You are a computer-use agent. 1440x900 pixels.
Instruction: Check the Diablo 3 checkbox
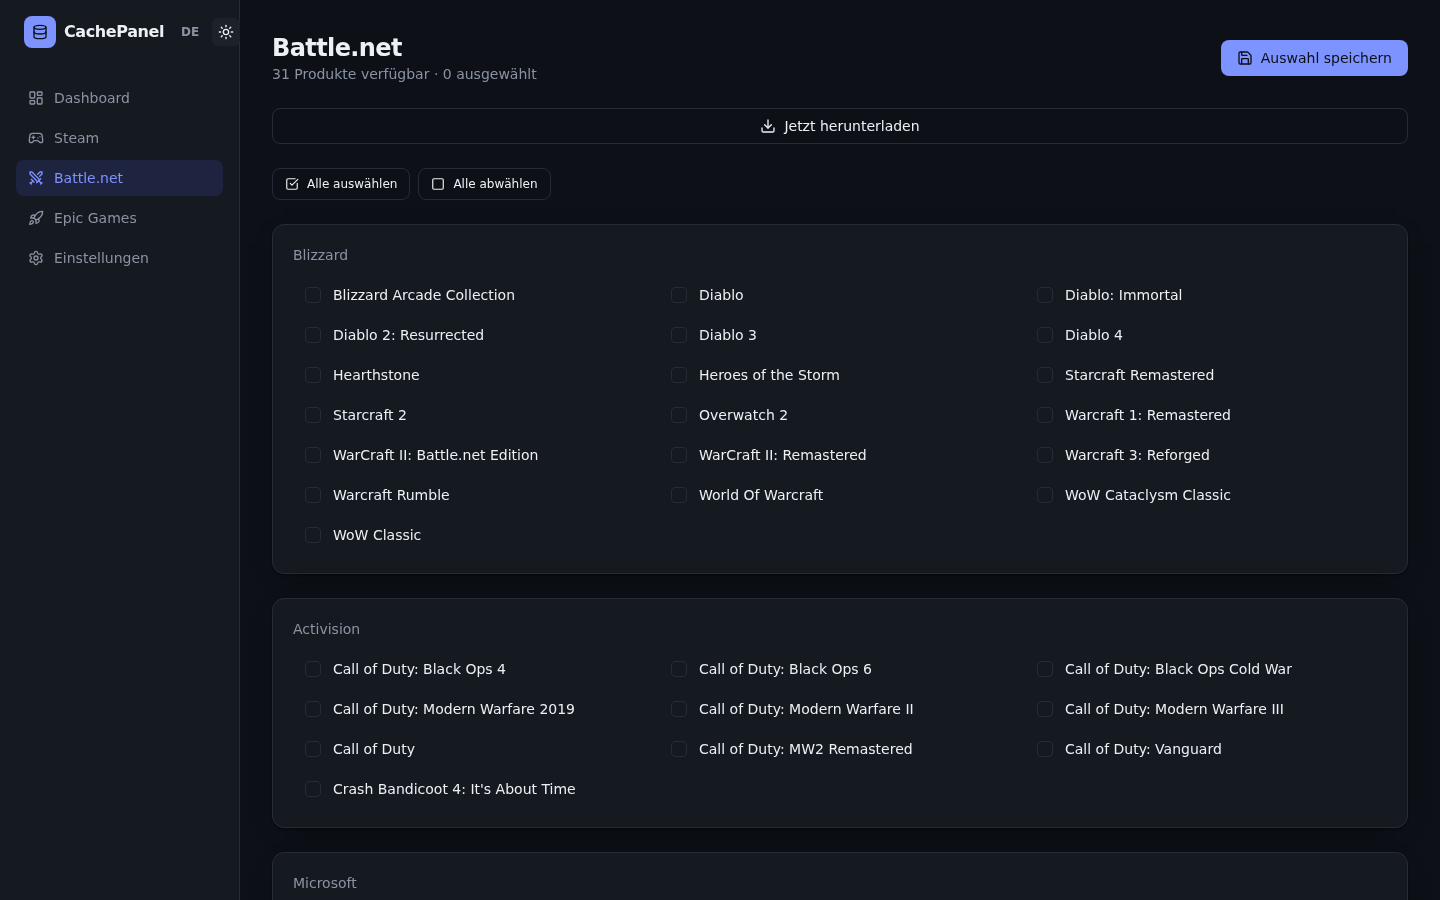679,335
